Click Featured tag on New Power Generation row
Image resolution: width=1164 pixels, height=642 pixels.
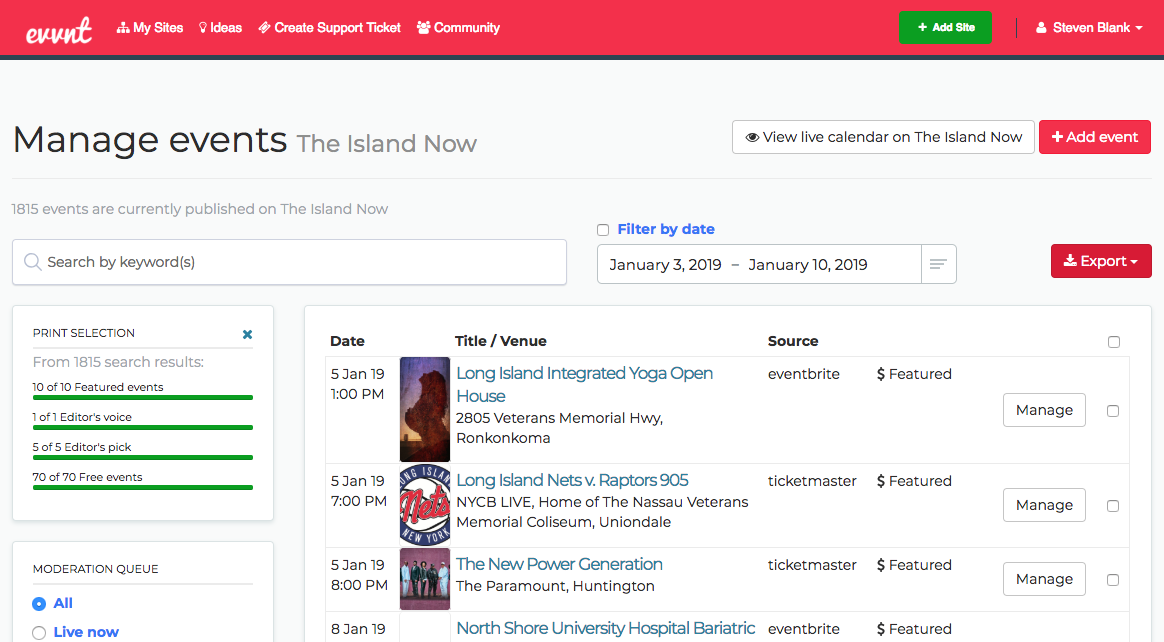(x=914, y=565)
